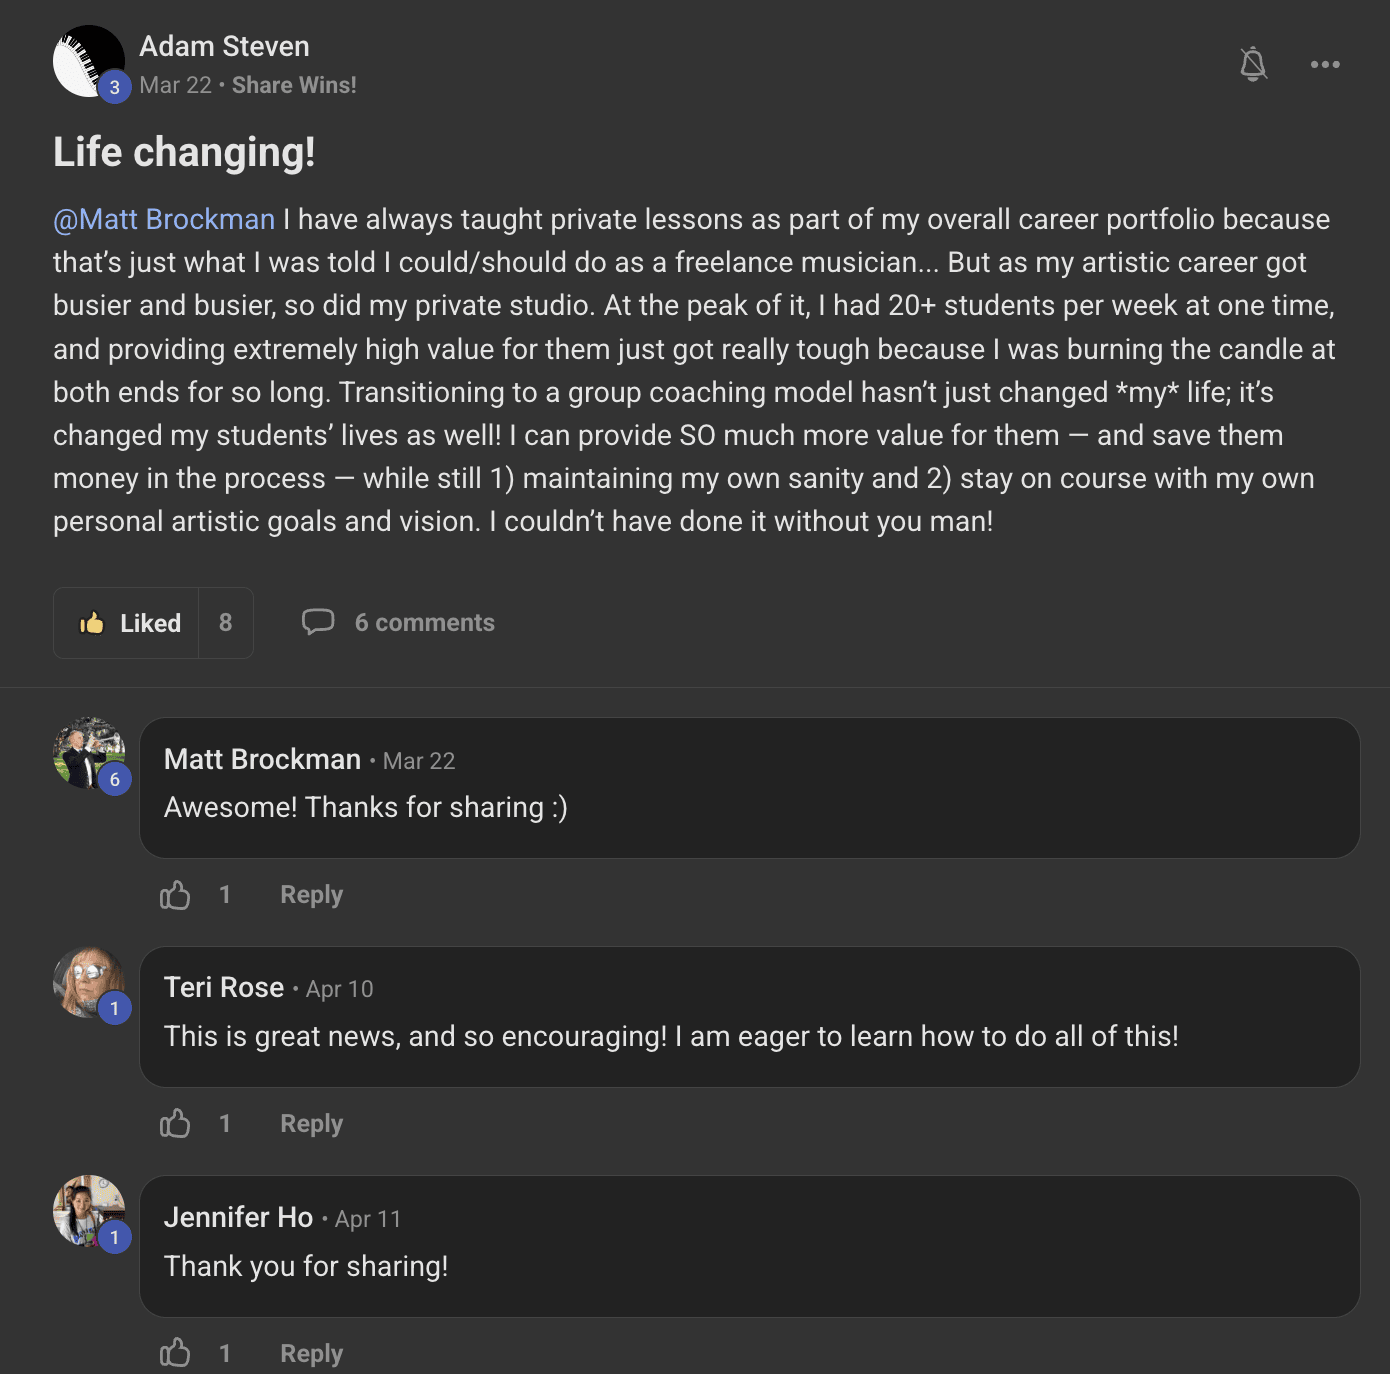The height and width of the screenshot is (1374, 1390).
Task: Reply to Matt Brockman's comment
Action: pyautogui.click(x=311, y=895)
